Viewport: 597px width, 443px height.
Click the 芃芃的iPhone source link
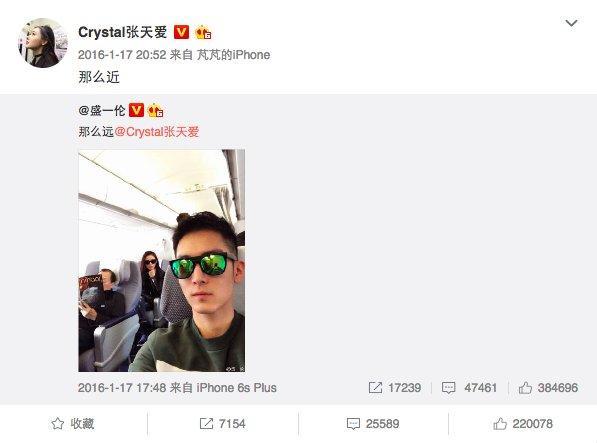[233, 55]
